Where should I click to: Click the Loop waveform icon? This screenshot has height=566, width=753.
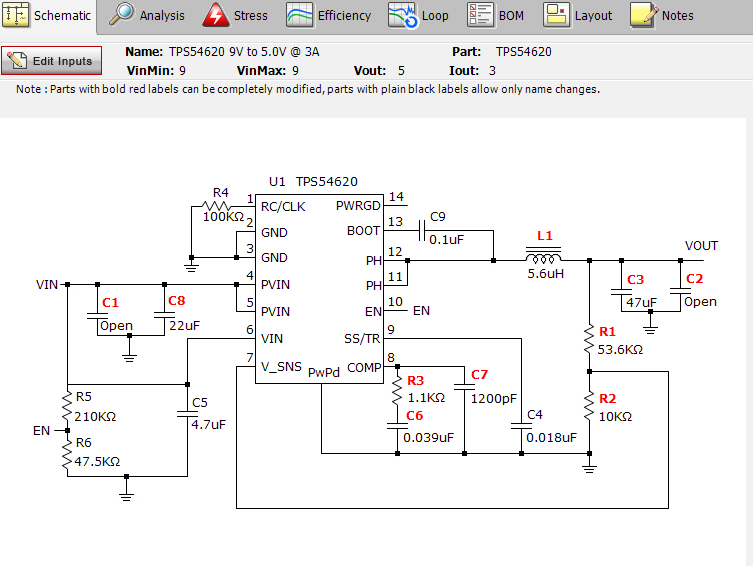point(402,15)
